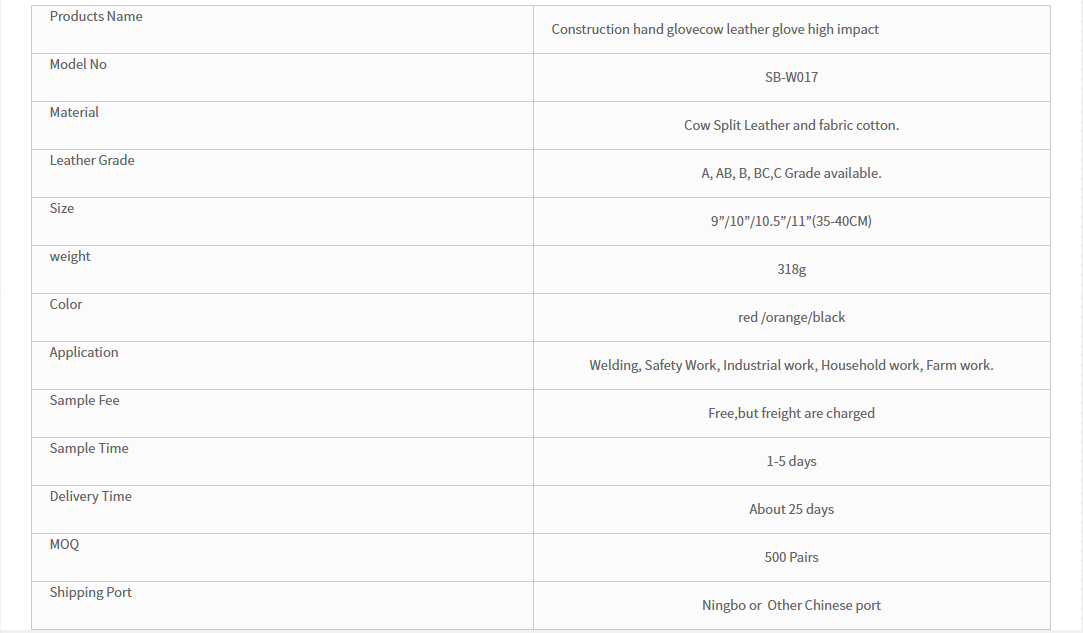Click the 'Model No' row label
This screenshot has width=1083, height=633.
[78, 65]
